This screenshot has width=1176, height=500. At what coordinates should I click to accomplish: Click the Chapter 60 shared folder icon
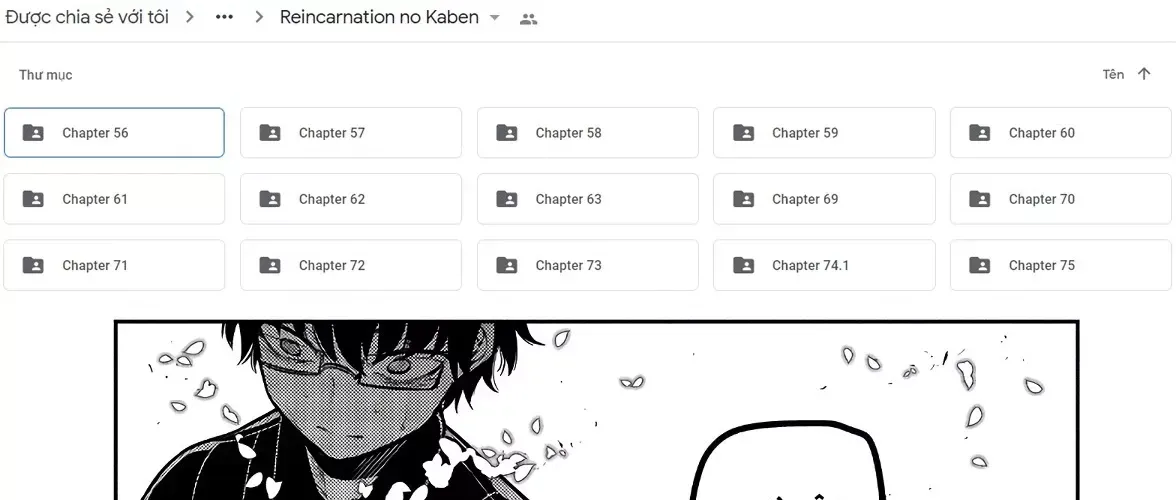tap(980, 133)
